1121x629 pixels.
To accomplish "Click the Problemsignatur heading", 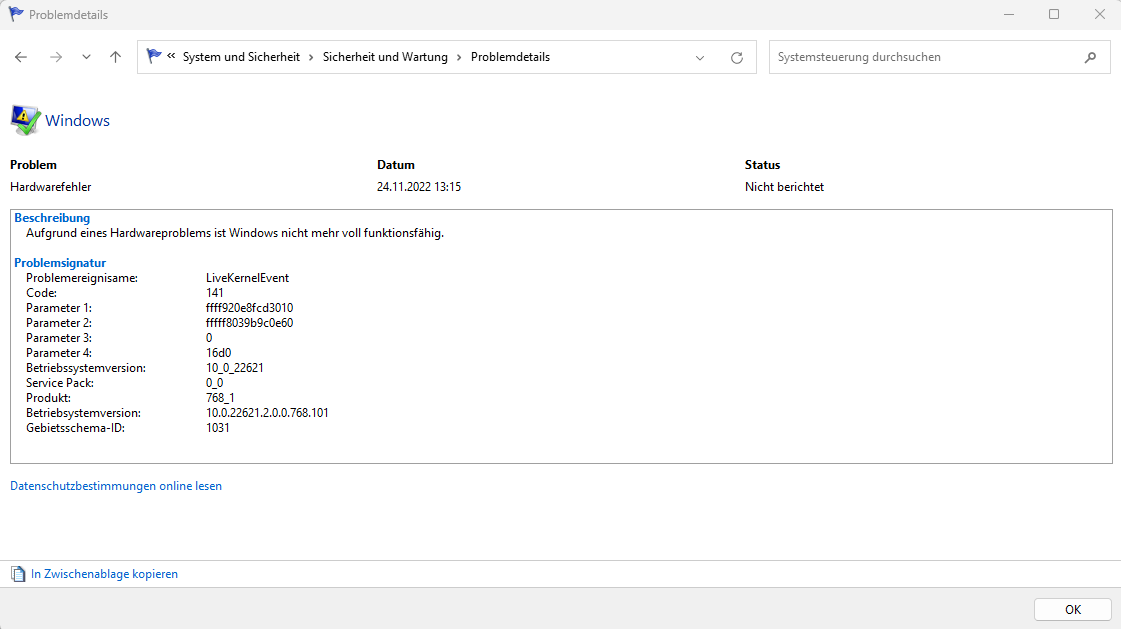I will [60, 263].
